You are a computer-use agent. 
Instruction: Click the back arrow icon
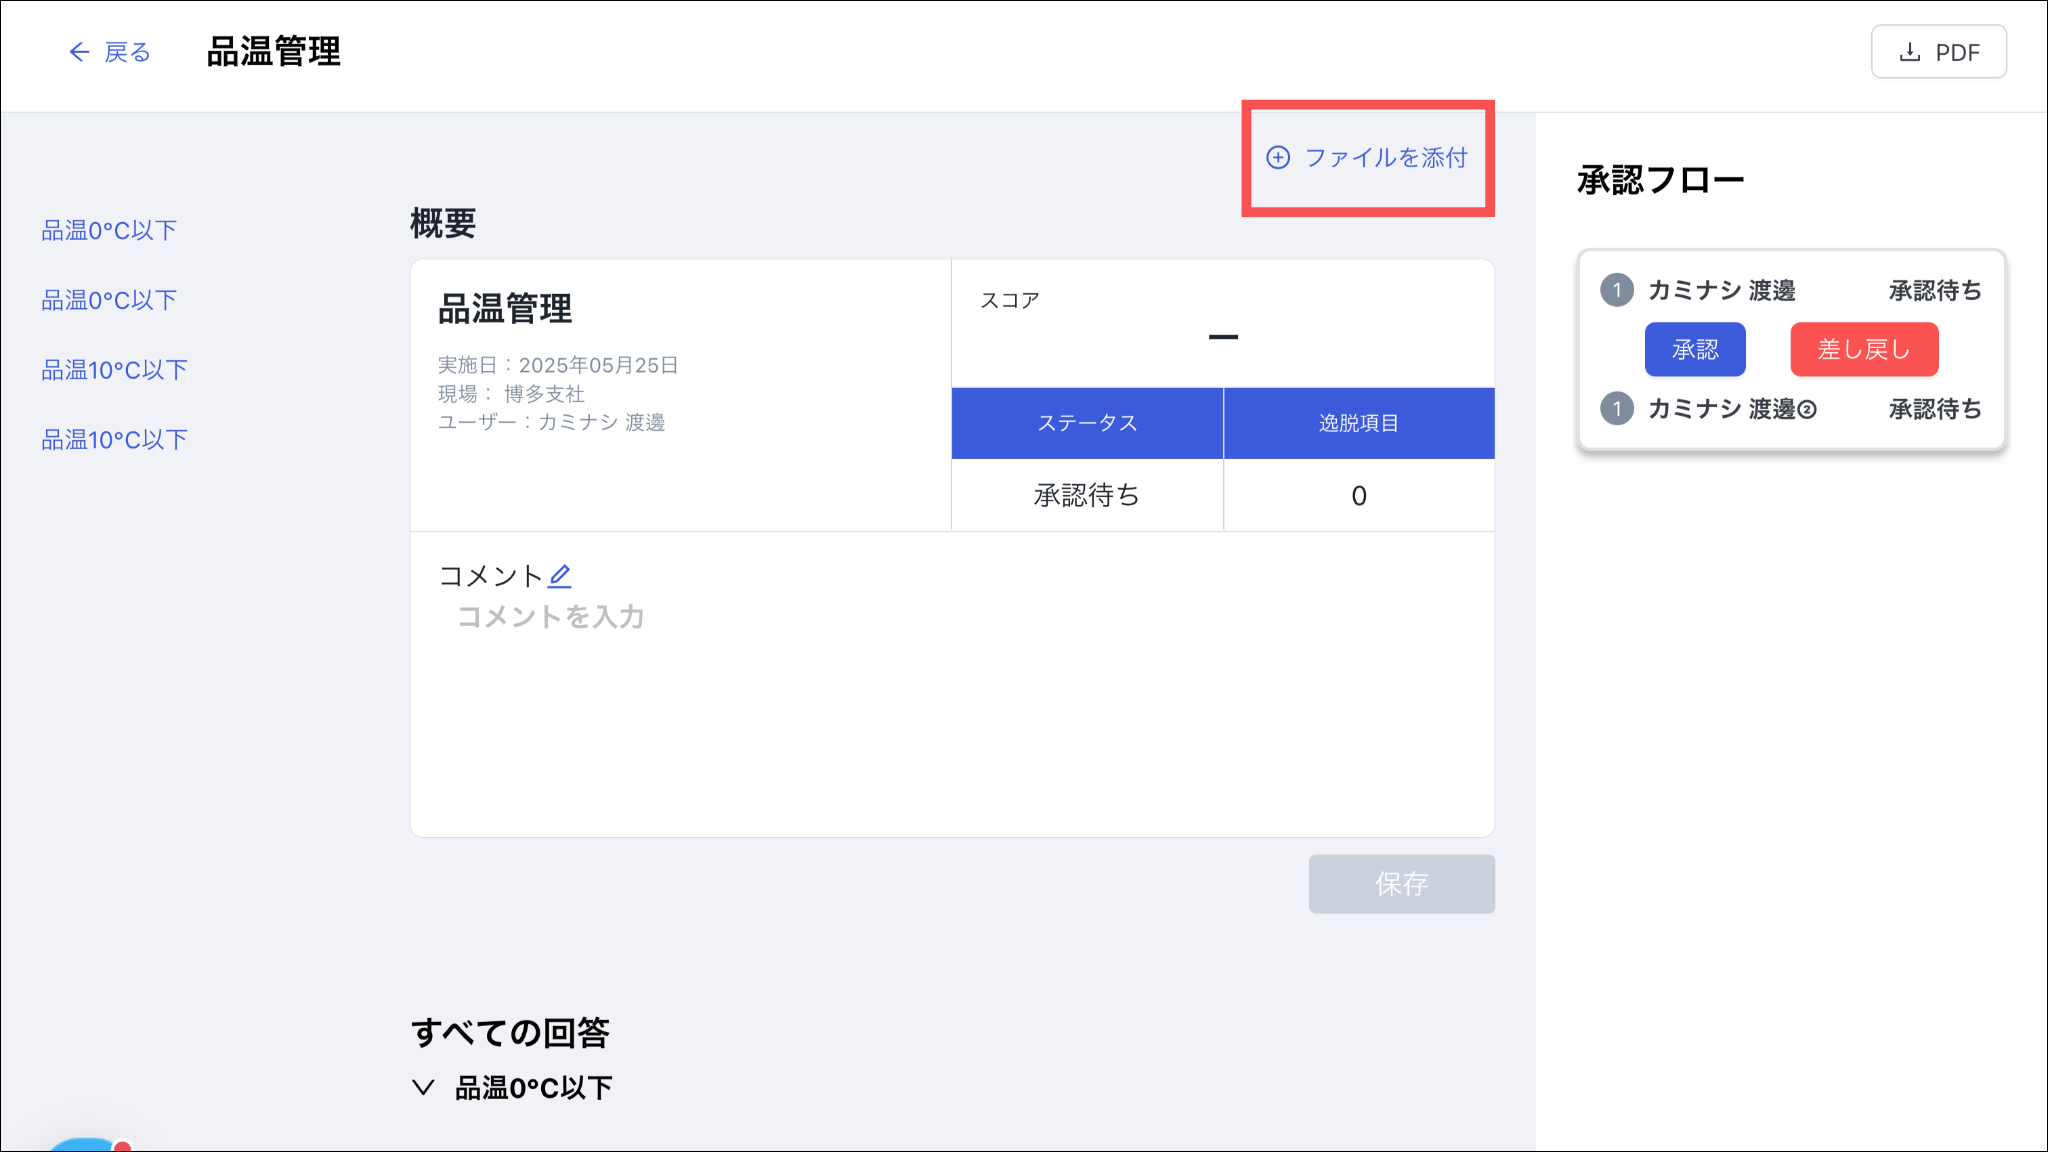(x=79, y=52)
